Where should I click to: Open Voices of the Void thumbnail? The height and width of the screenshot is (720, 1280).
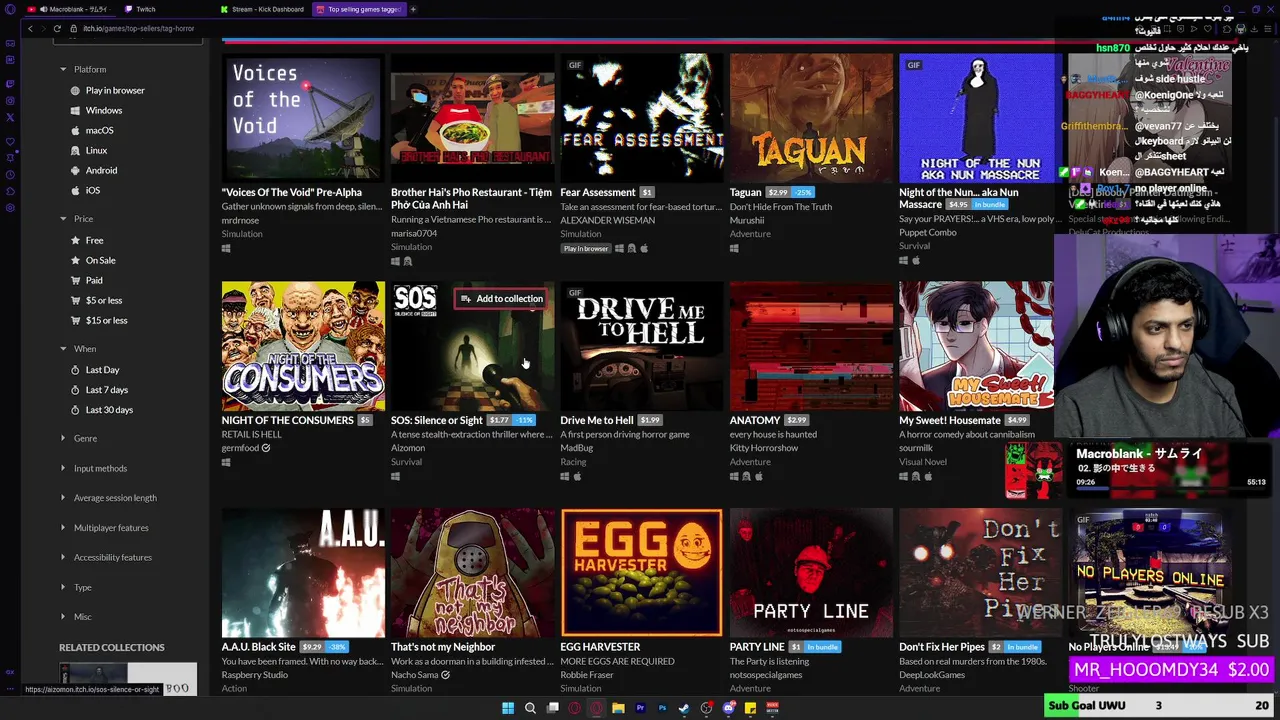[303, 118]
